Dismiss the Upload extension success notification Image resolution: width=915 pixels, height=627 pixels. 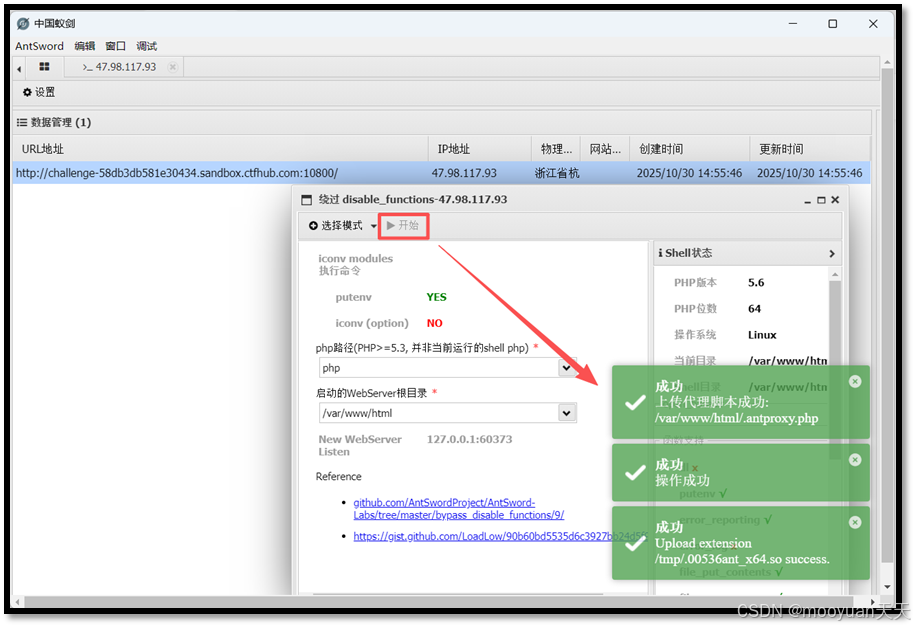click(855, 523)
